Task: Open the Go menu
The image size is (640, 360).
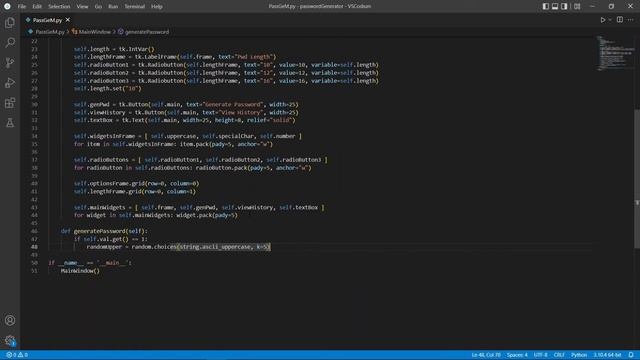Action: tap(98, 7)
